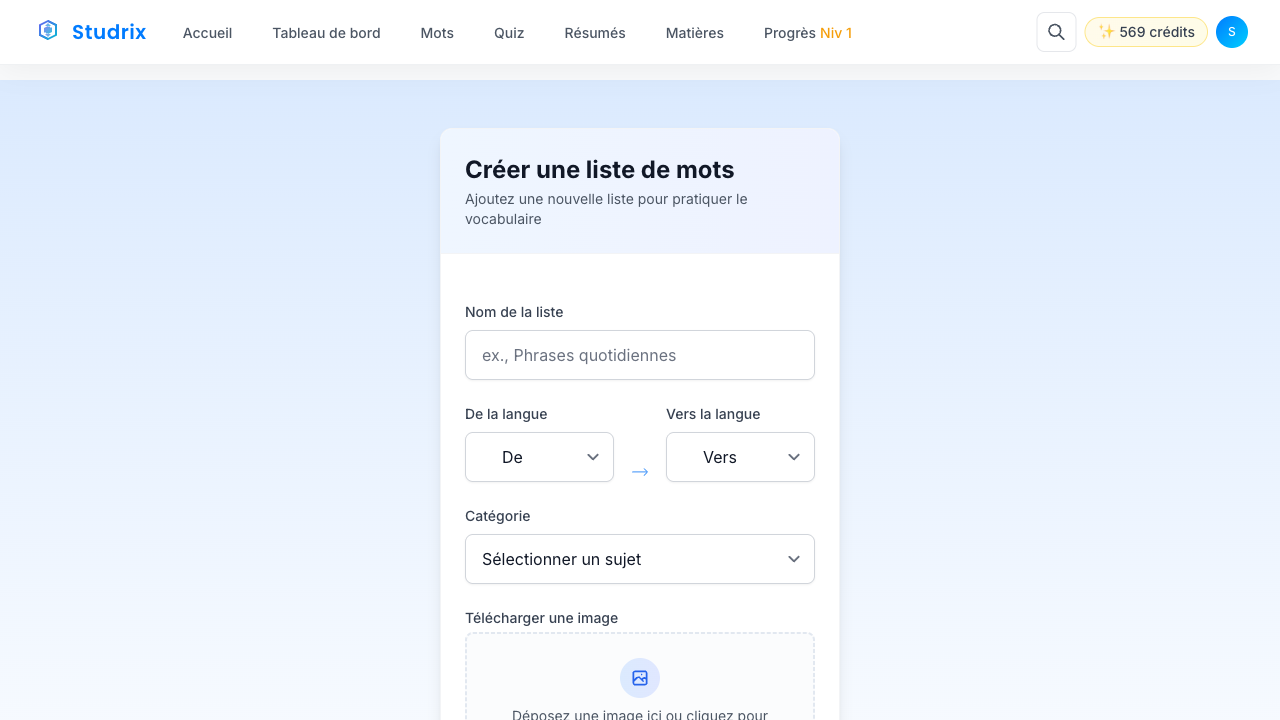
Task: Click the Studrix brand name link
Action: tap(109, 32)
